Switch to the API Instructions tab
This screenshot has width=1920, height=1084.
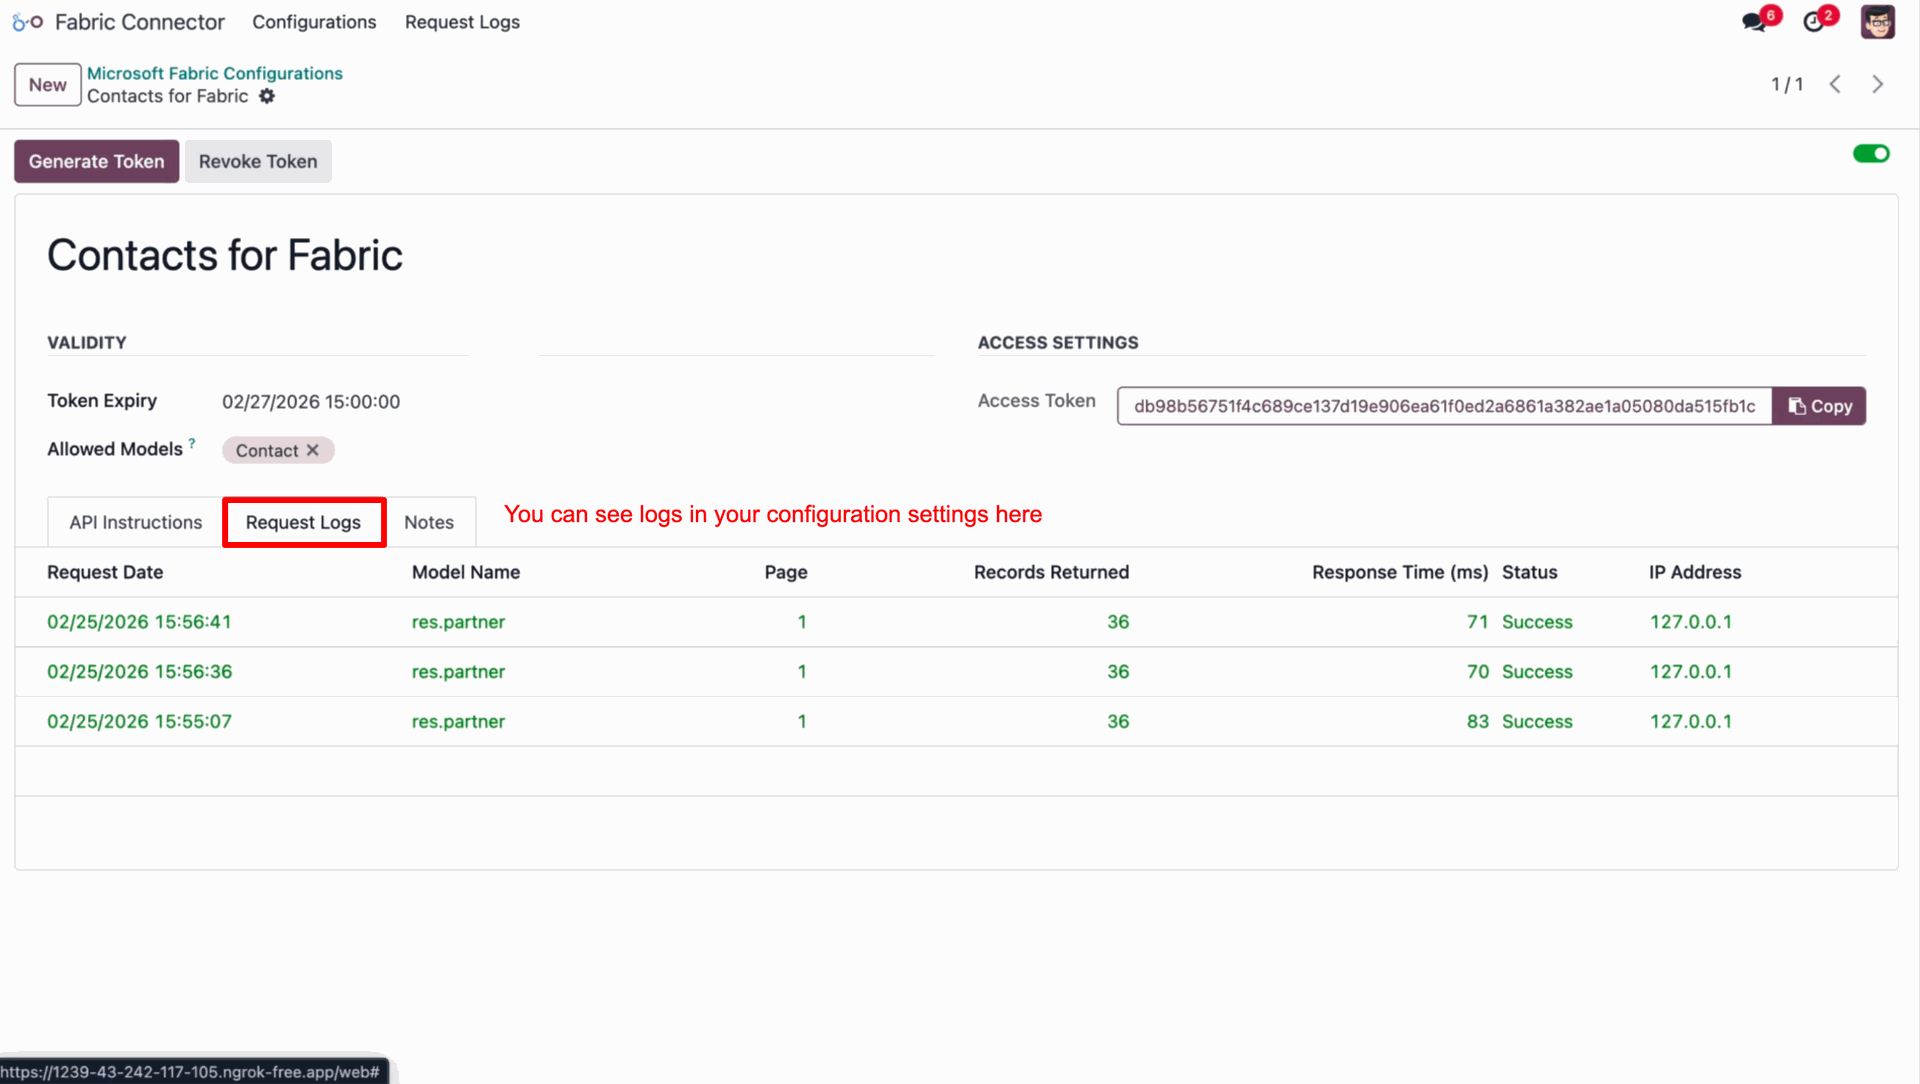coord(136,522)
